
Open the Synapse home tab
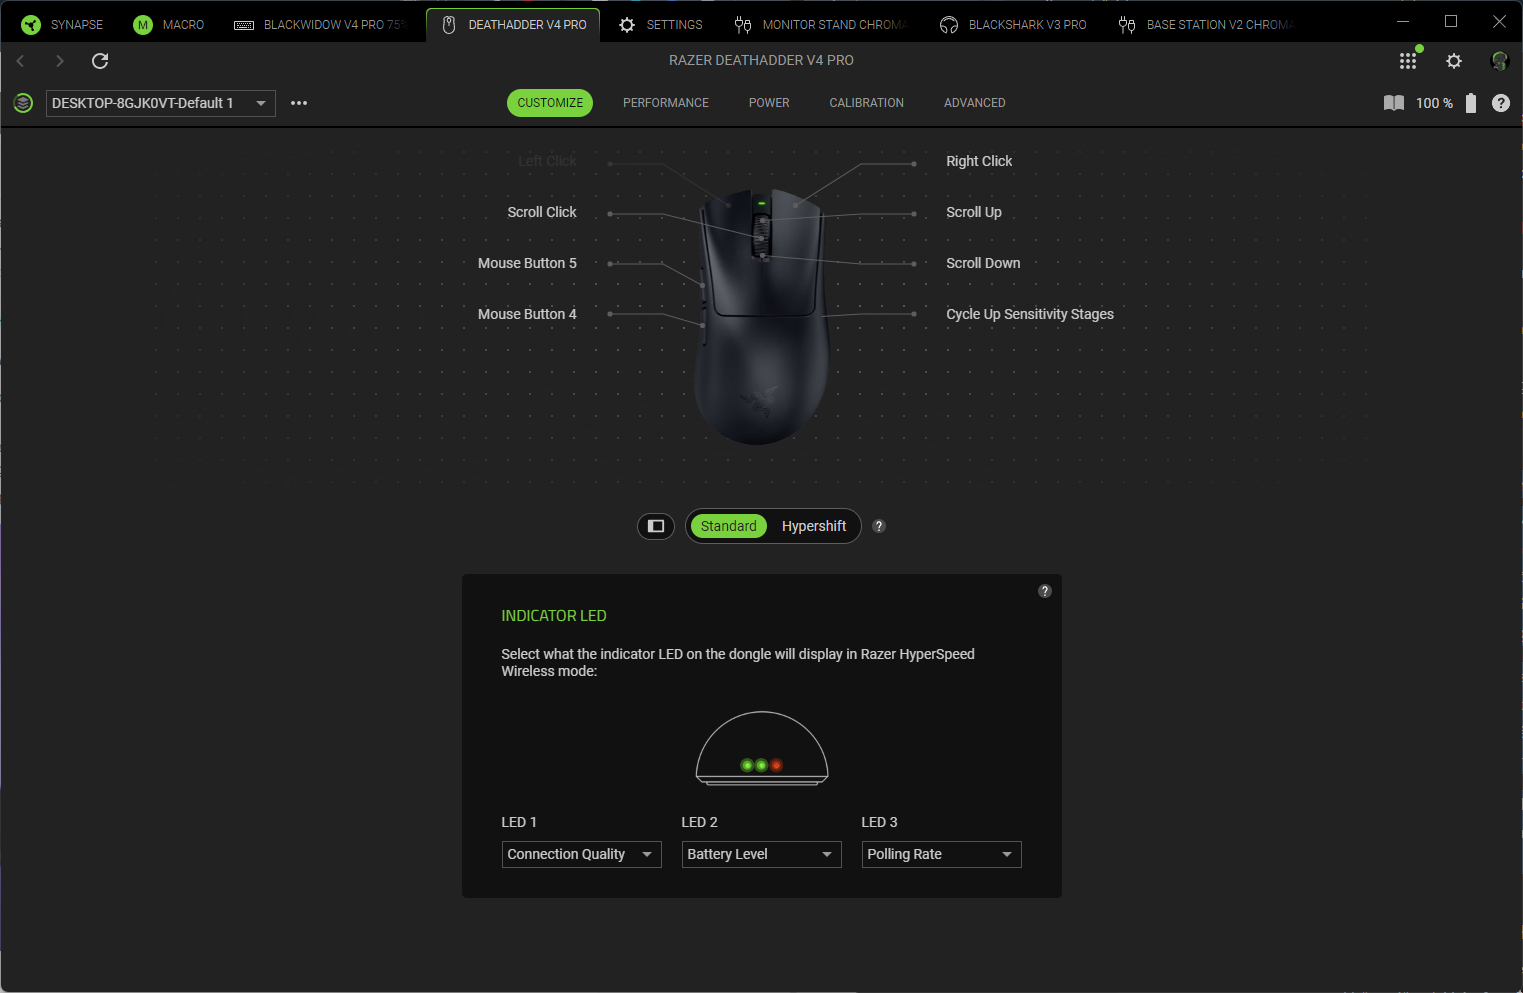tap(62, 25)
